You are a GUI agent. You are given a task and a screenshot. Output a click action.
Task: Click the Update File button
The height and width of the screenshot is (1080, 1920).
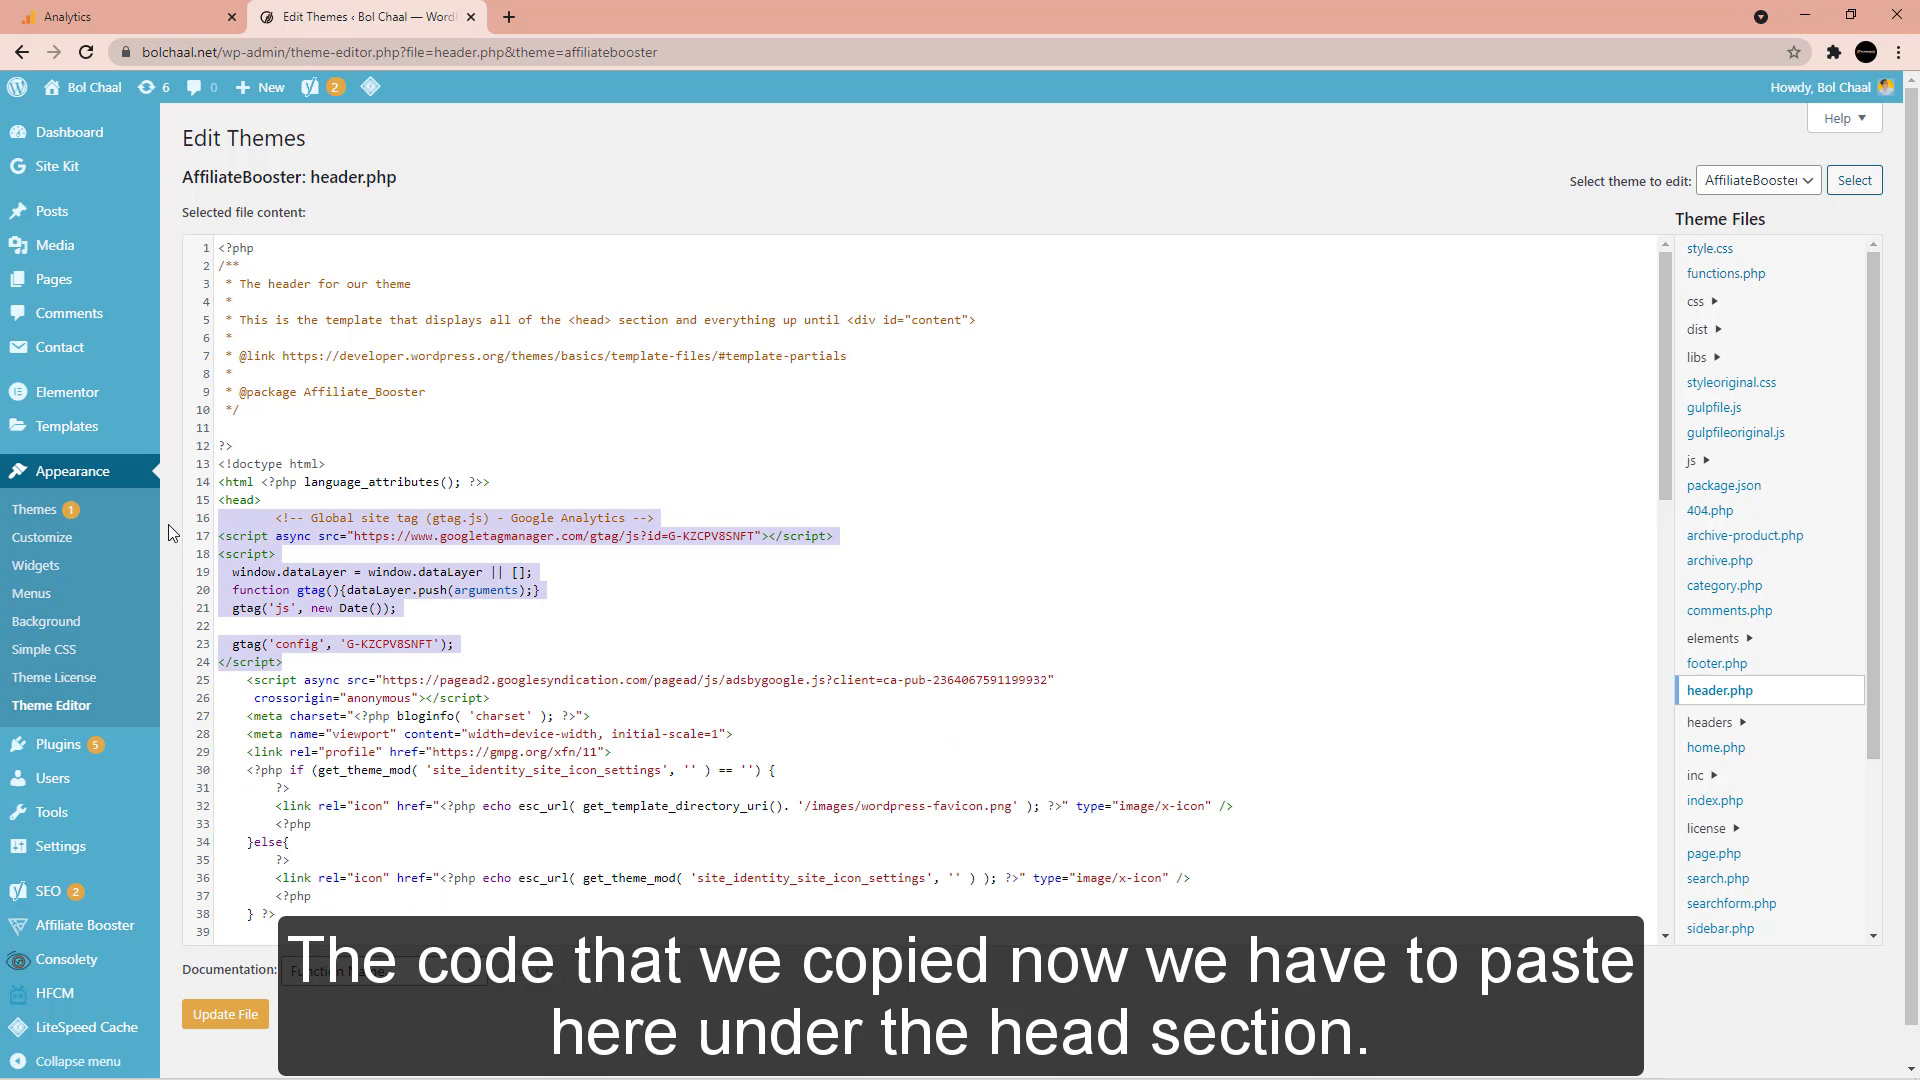225,1014
